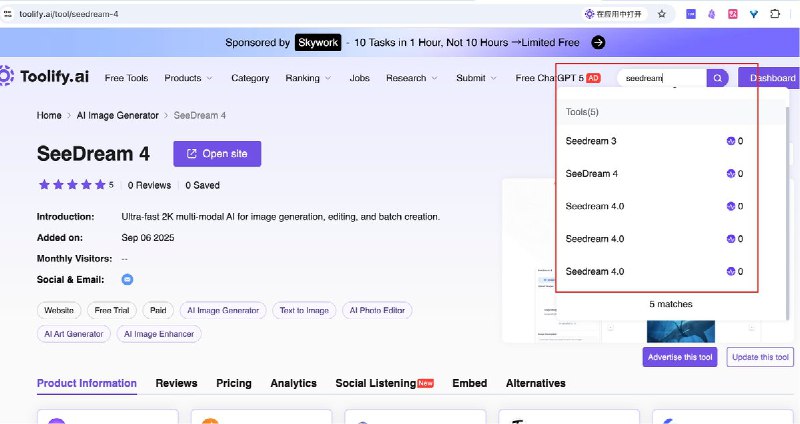This screenshot has width=800, height=424.
Task: Click the Sep 06 2025 added date
Action: [x=147, y=238]
